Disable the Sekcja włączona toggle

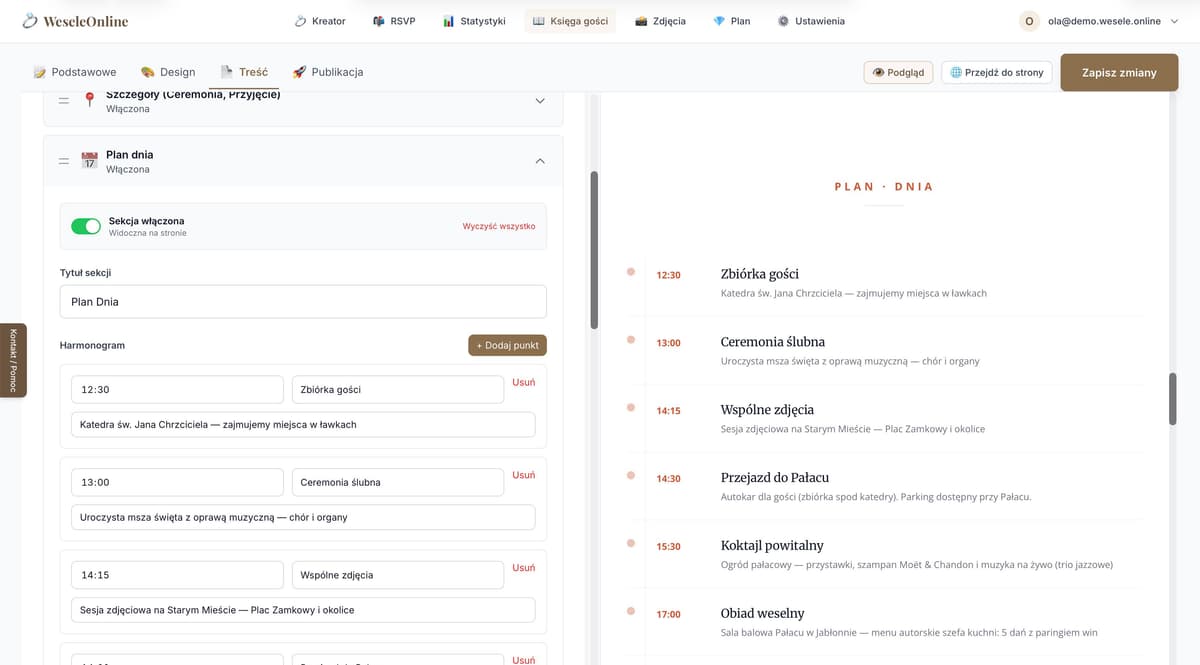pyautogui.click(x=86, y=227)
